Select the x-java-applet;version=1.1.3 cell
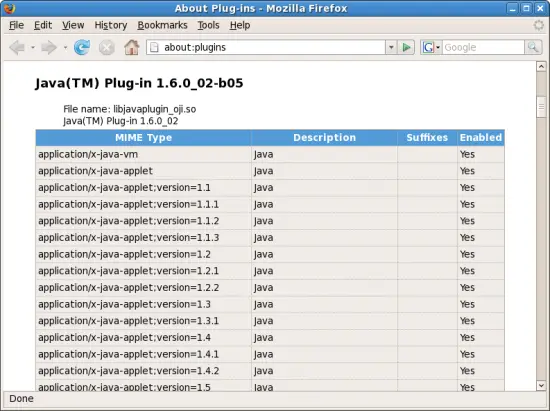Screen dimensions: 550x411 coord(143,237)
